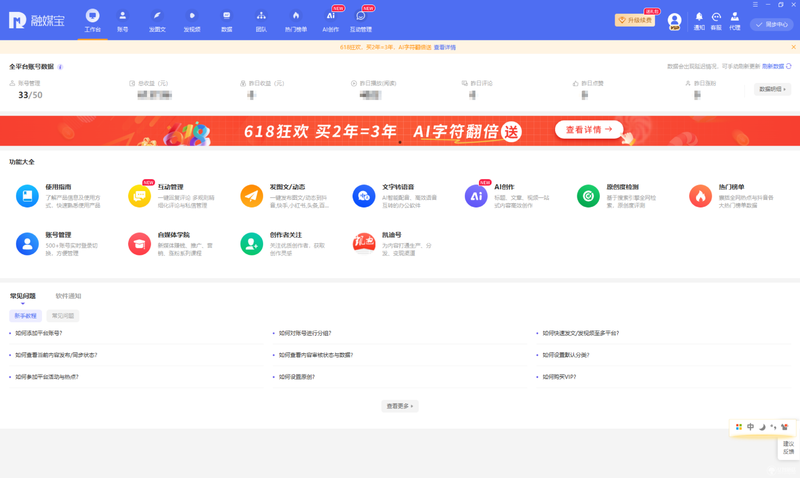Screen dimensions: 800x478
Task: Open the 工作台 workbench icon in top nav
Action: click(92, 16)
